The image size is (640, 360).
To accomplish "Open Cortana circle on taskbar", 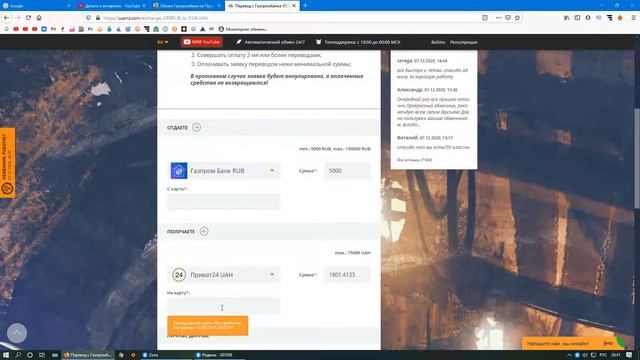I will coord(30,355).
